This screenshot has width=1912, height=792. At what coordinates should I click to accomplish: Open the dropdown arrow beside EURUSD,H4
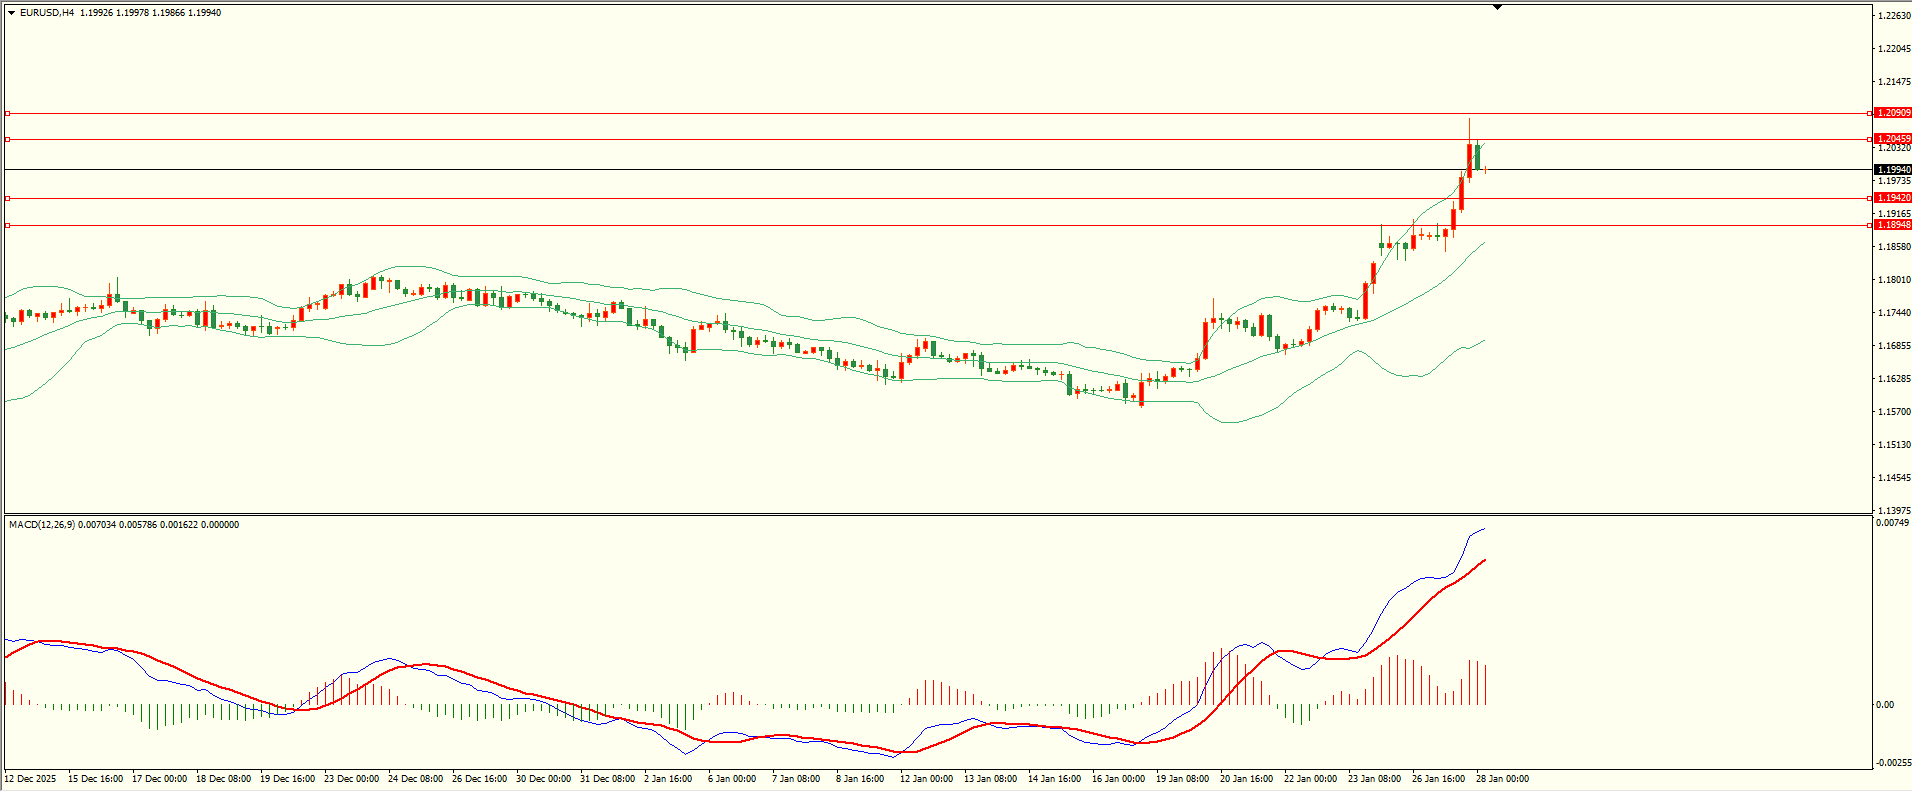(11, 13)
